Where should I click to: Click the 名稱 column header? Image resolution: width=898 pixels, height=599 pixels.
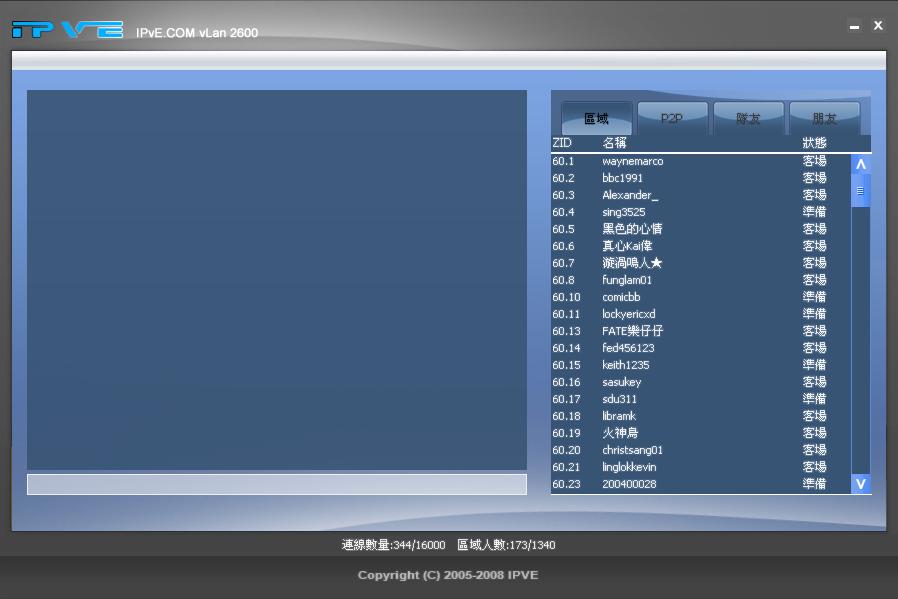(614, 143)
